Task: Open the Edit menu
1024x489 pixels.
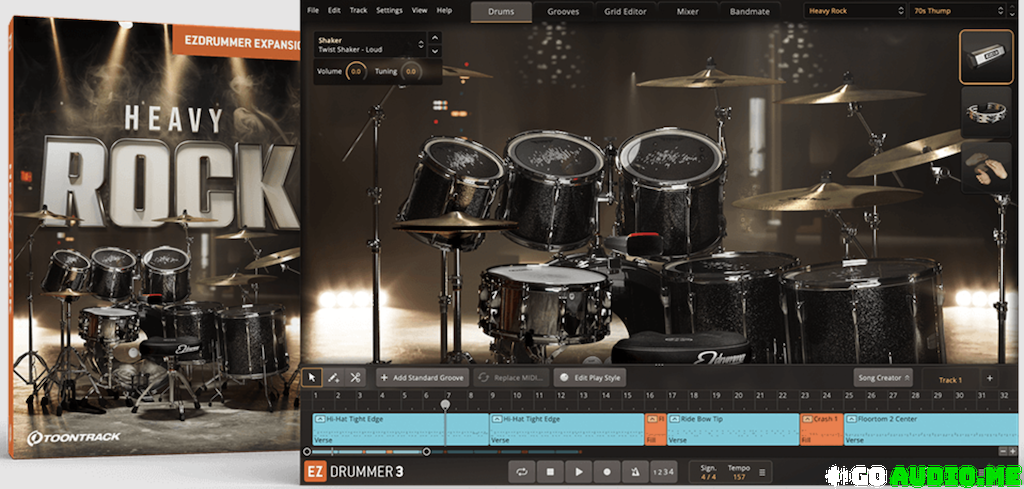Action: (334, 10)
